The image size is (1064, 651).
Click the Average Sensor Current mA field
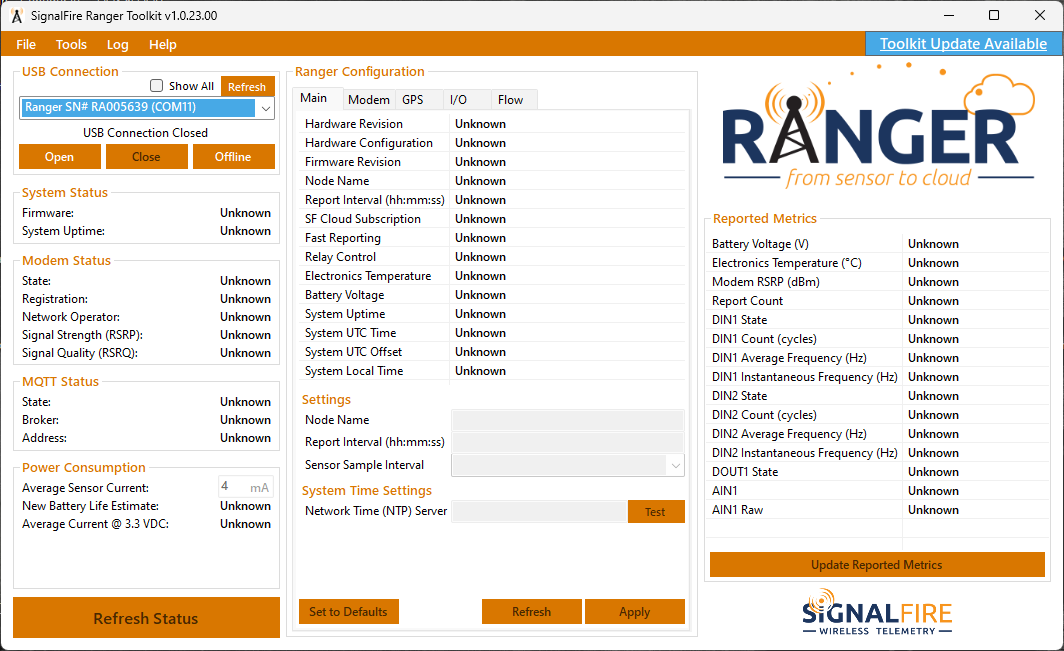coord(246,487)
